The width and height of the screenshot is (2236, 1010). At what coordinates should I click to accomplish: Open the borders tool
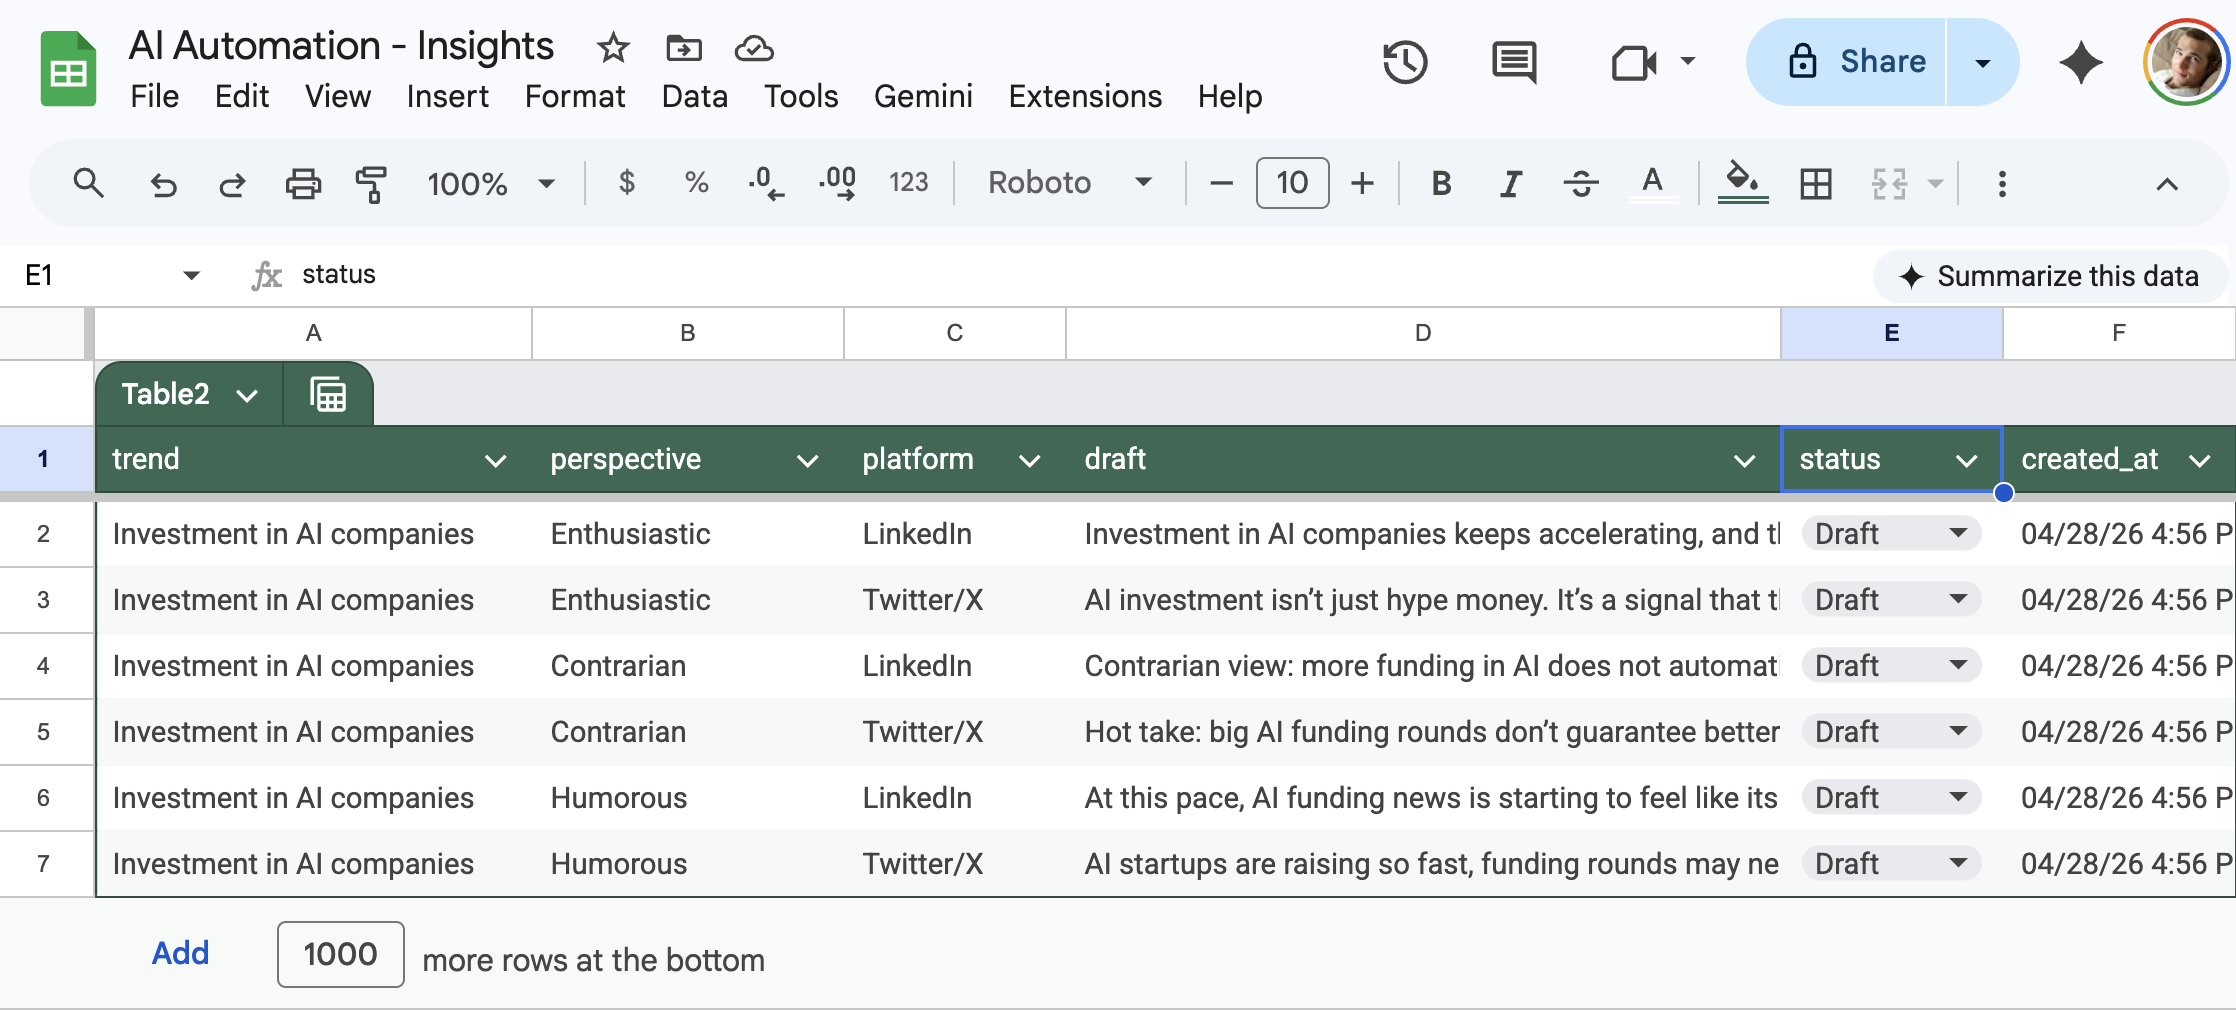(1816, 184)
